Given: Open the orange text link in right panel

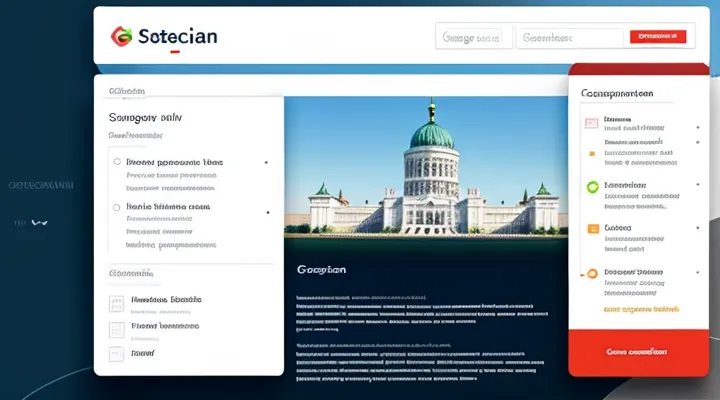Looking at the screenshot, I should coord(641,310).
